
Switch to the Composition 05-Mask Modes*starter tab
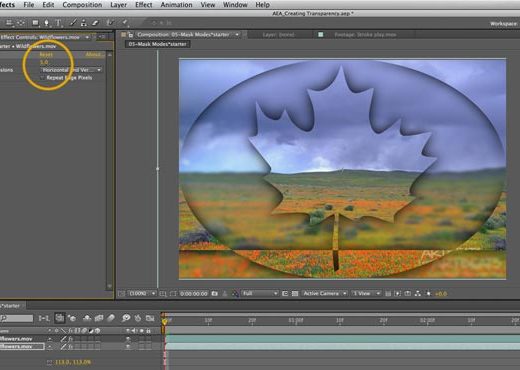coord(183,34)
